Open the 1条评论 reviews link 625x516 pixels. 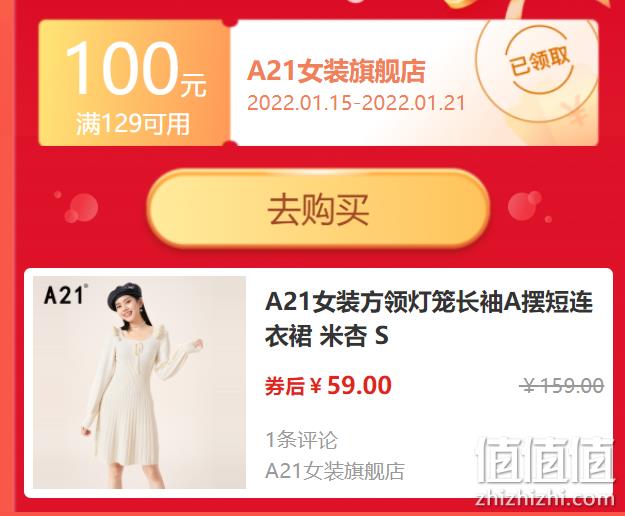(301, 440)
